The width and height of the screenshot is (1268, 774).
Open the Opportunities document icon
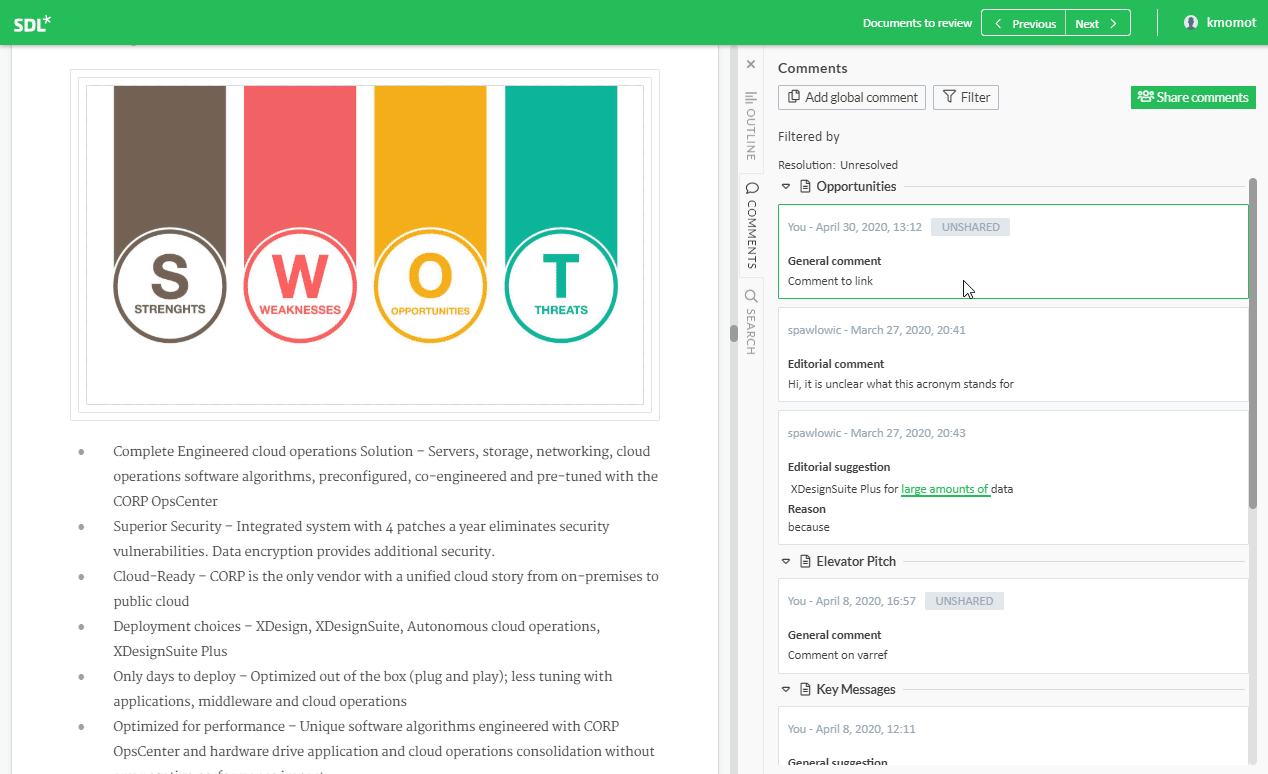[x=805, y=186]
